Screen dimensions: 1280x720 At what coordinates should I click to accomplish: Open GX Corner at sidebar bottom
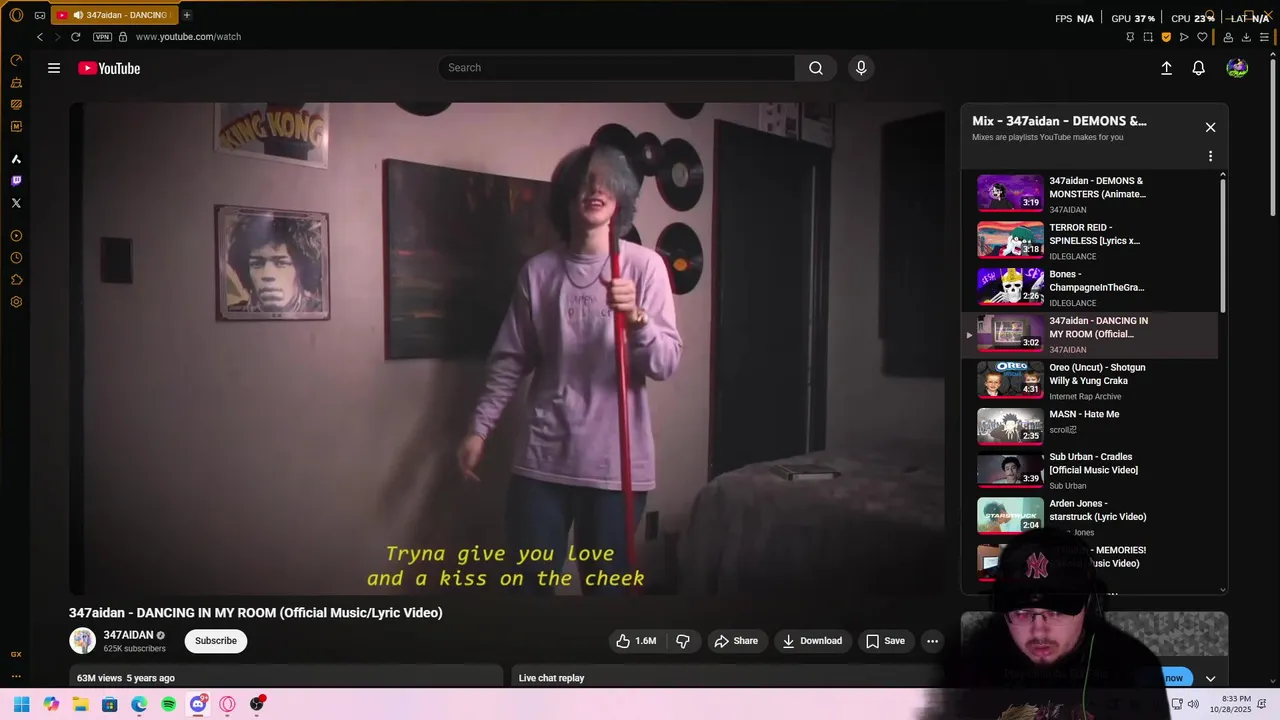pyautogui.click(x=16, y=654)
